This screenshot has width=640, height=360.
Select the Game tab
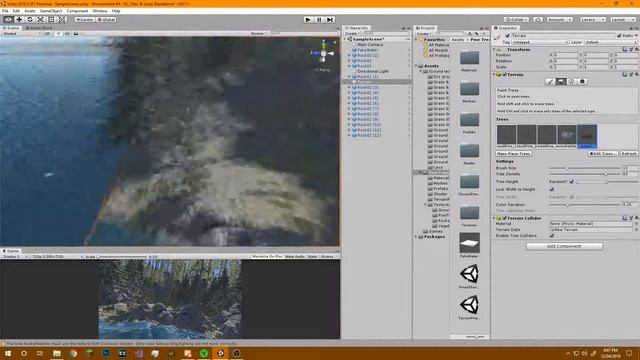(x=11, y=251)
